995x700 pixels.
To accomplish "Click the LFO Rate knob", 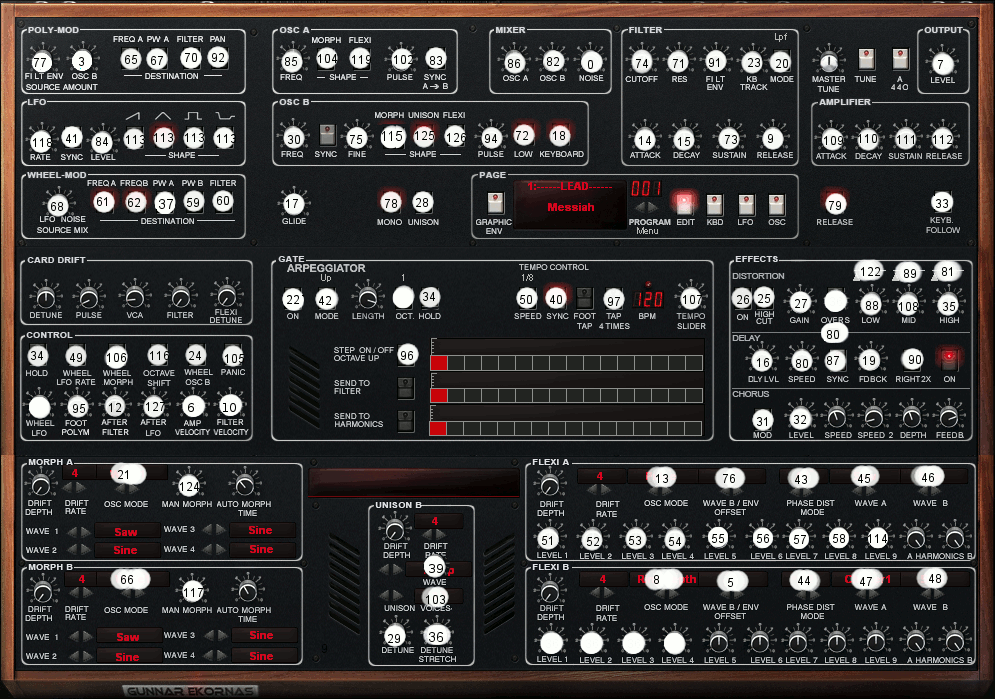I will pyautogui.click(x=41, y=141).
